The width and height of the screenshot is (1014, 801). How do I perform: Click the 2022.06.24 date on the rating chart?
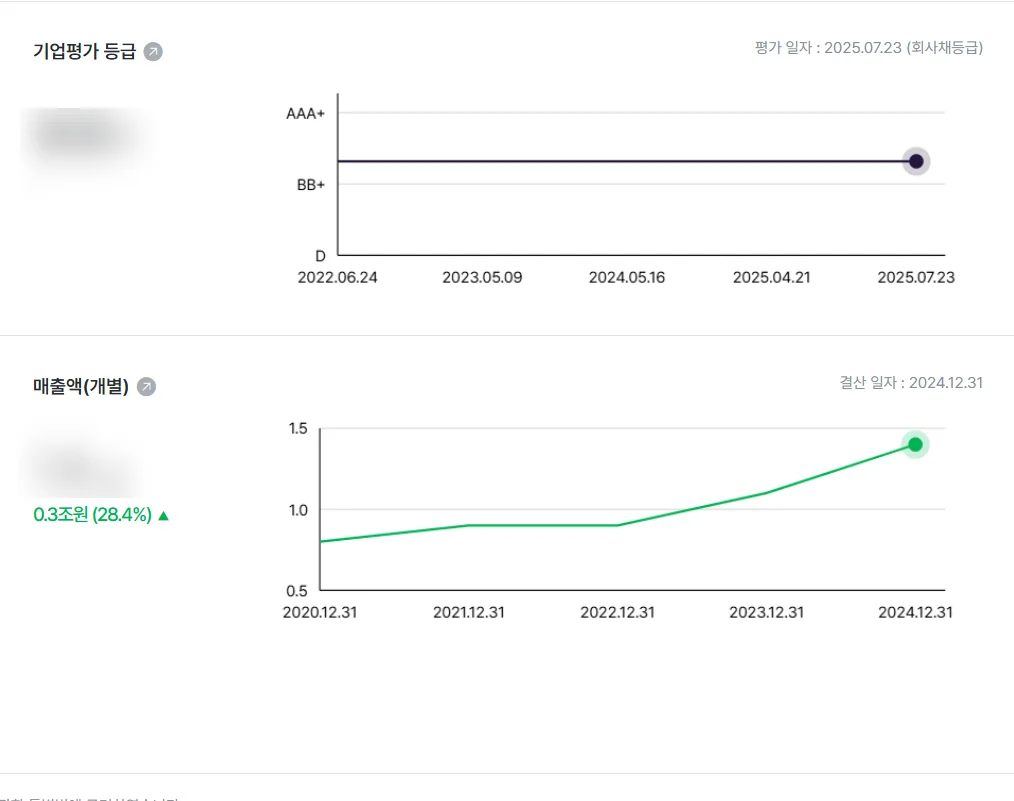[338, 277]
